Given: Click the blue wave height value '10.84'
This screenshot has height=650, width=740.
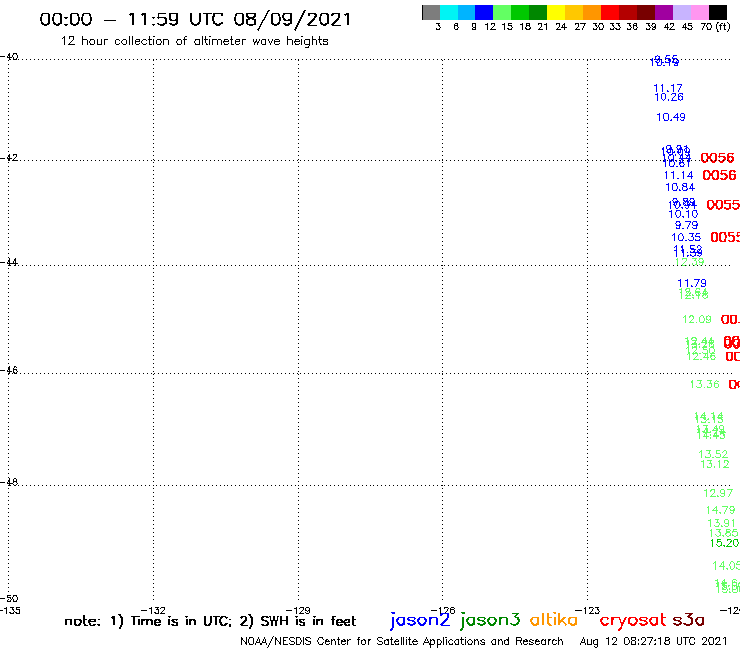Looking at the screenshot, I should click(x=680, y=187).
